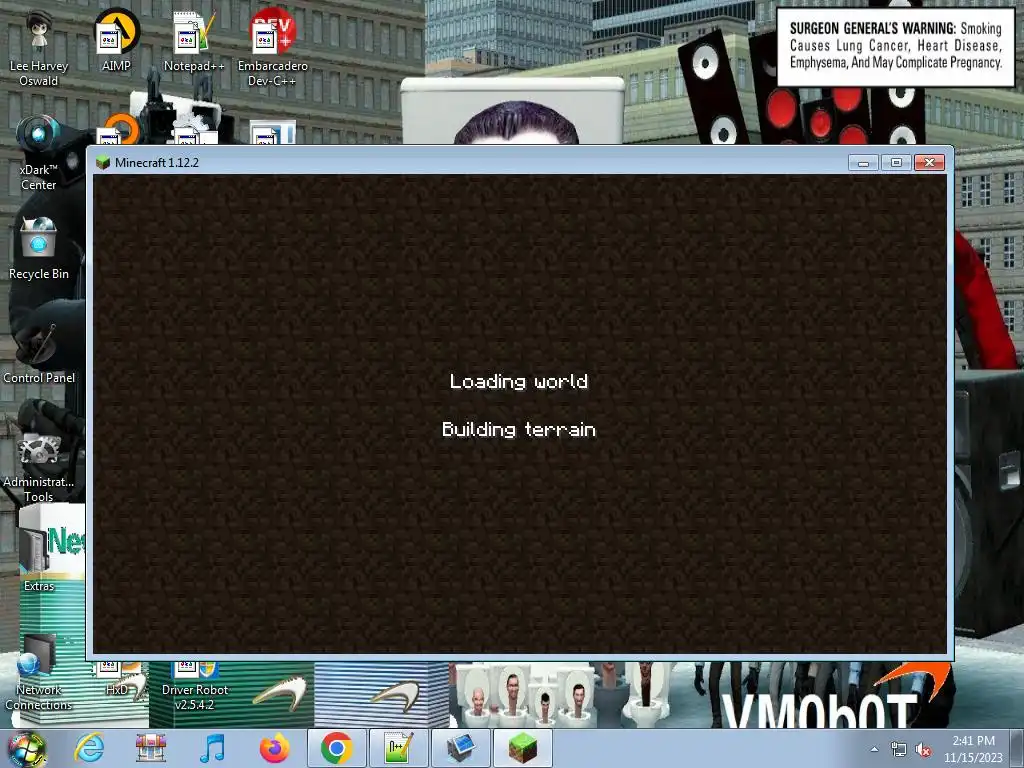Click the Minecraft 1.12.2 title bar text
Image resolution: width=1024 pixels, height=768 pixels.
tap(157, 163)
